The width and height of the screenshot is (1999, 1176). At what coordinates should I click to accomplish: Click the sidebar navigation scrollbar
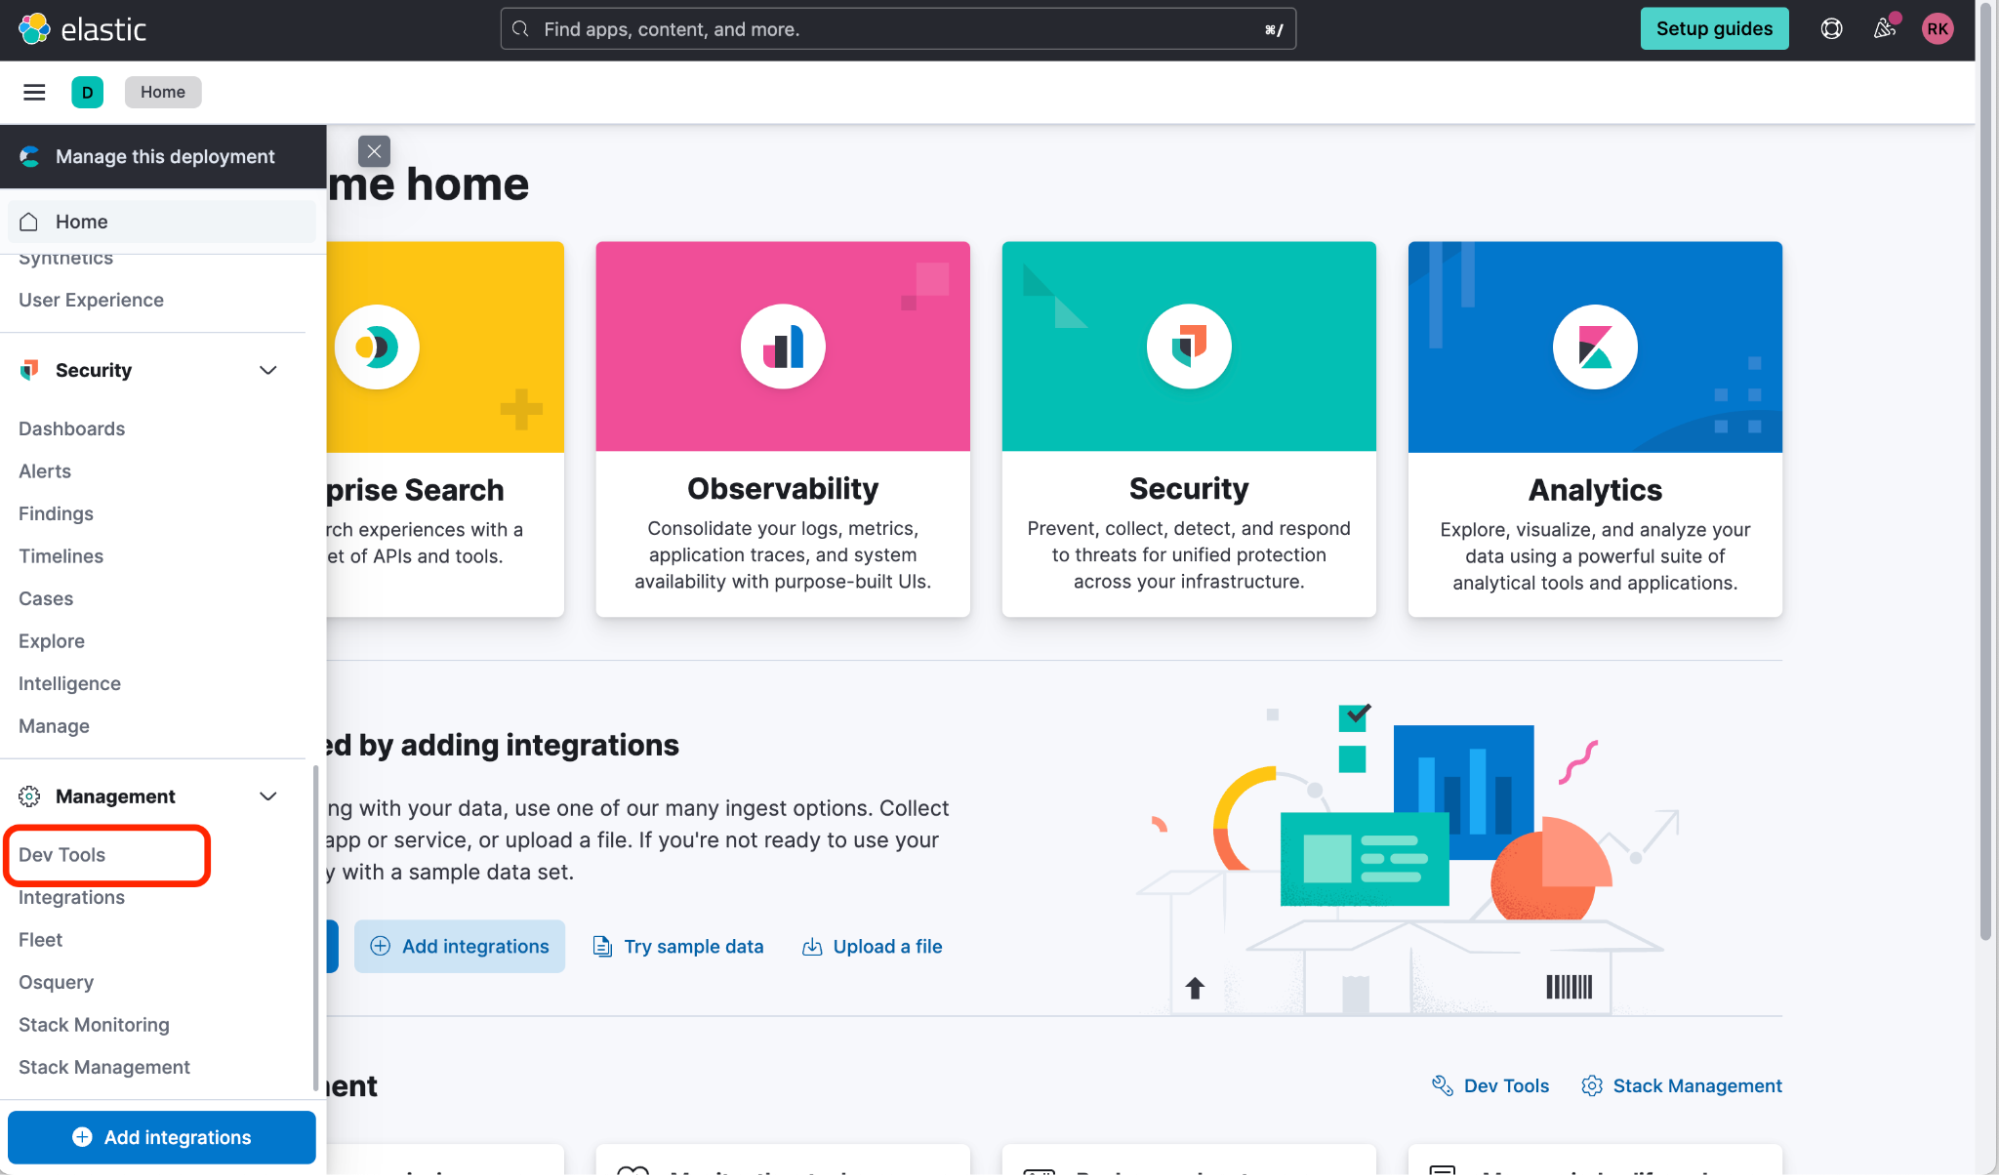(x=315, y=928)
